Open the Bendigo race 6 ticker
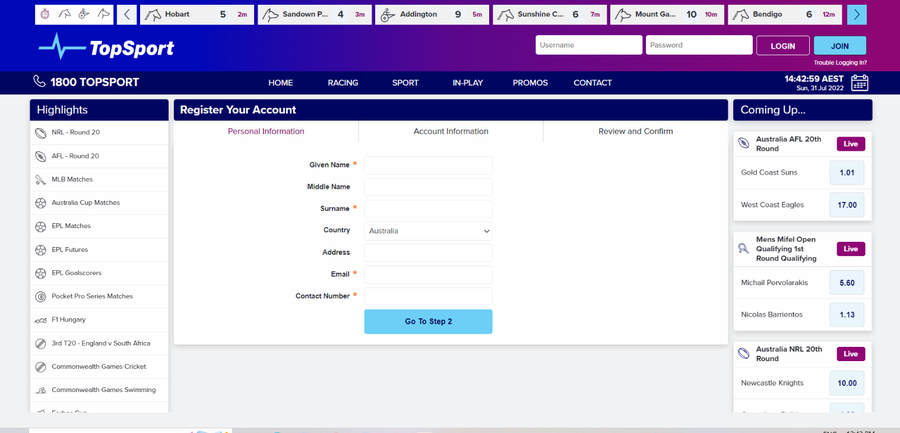Viewport: 900px width, 433px height. click(x=784, y=15)
